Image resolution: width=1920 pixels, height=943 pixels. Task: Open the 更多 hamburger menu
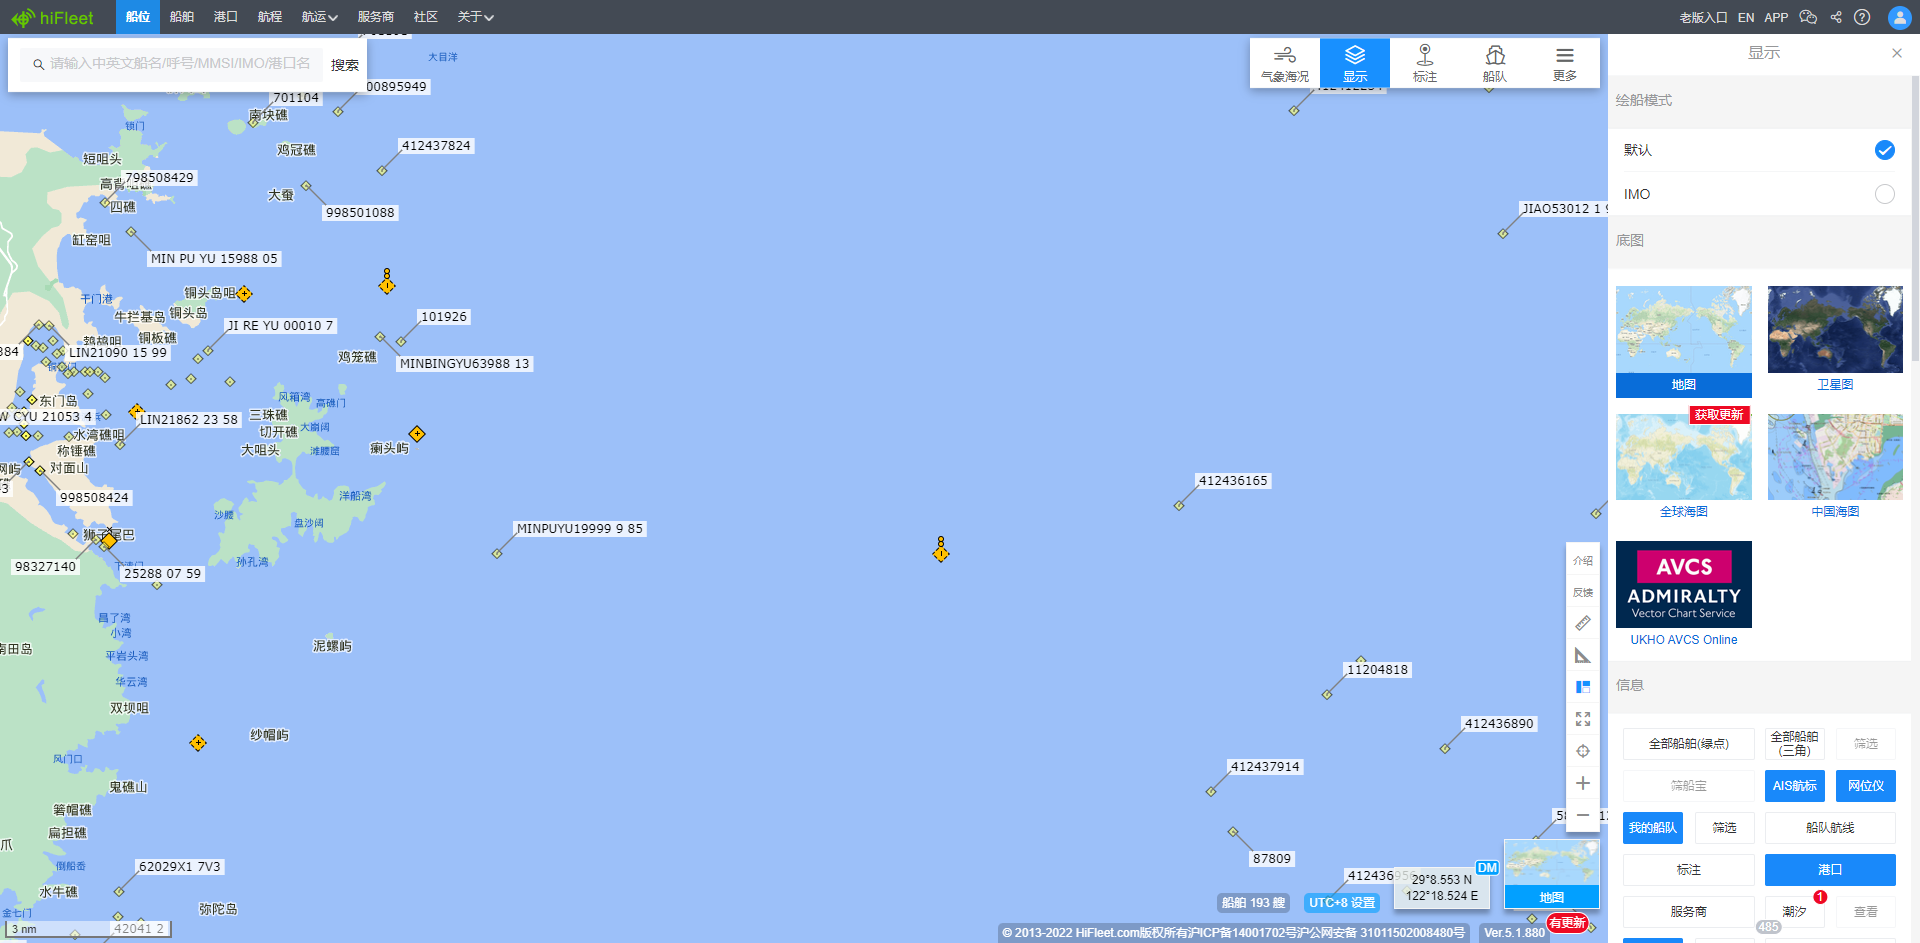tap(1565, 63)
